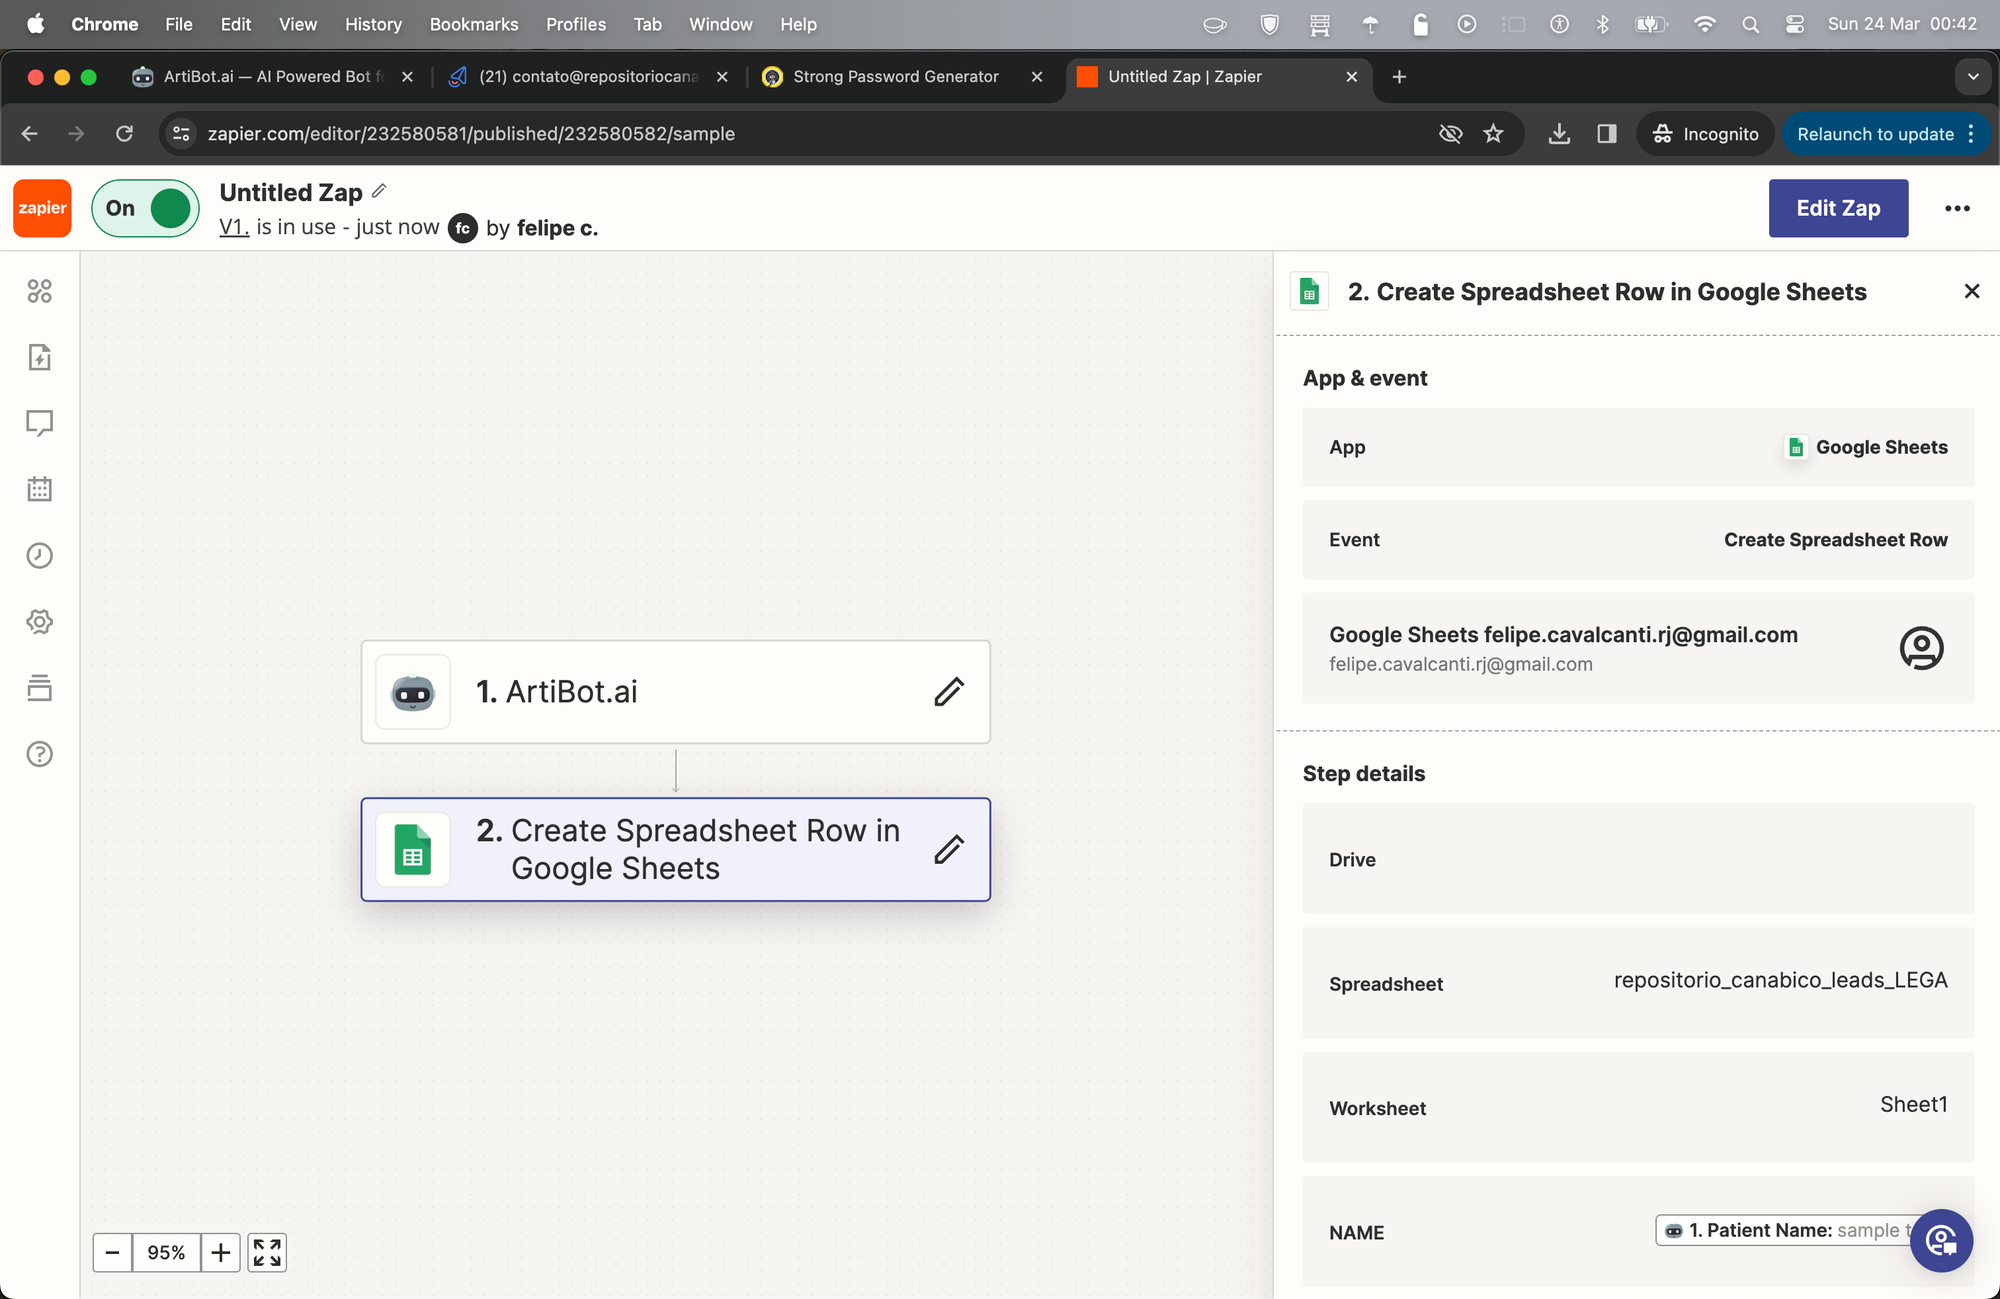Open the History menu
Viewport: 2000px width, 1299px height.
point(373,24)
